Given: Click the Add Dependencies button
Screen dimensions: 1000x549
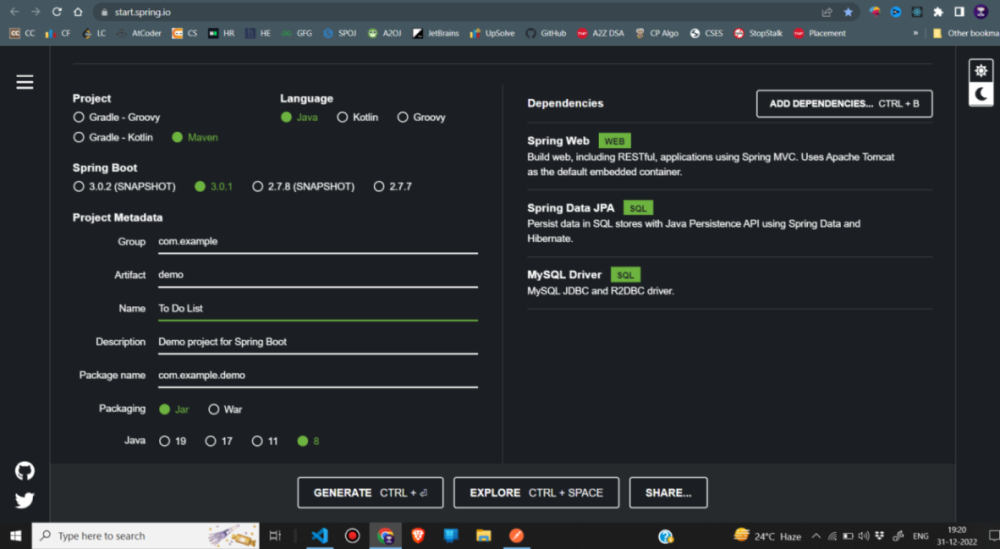Looking at the screenshot, I should coord(844,104).
